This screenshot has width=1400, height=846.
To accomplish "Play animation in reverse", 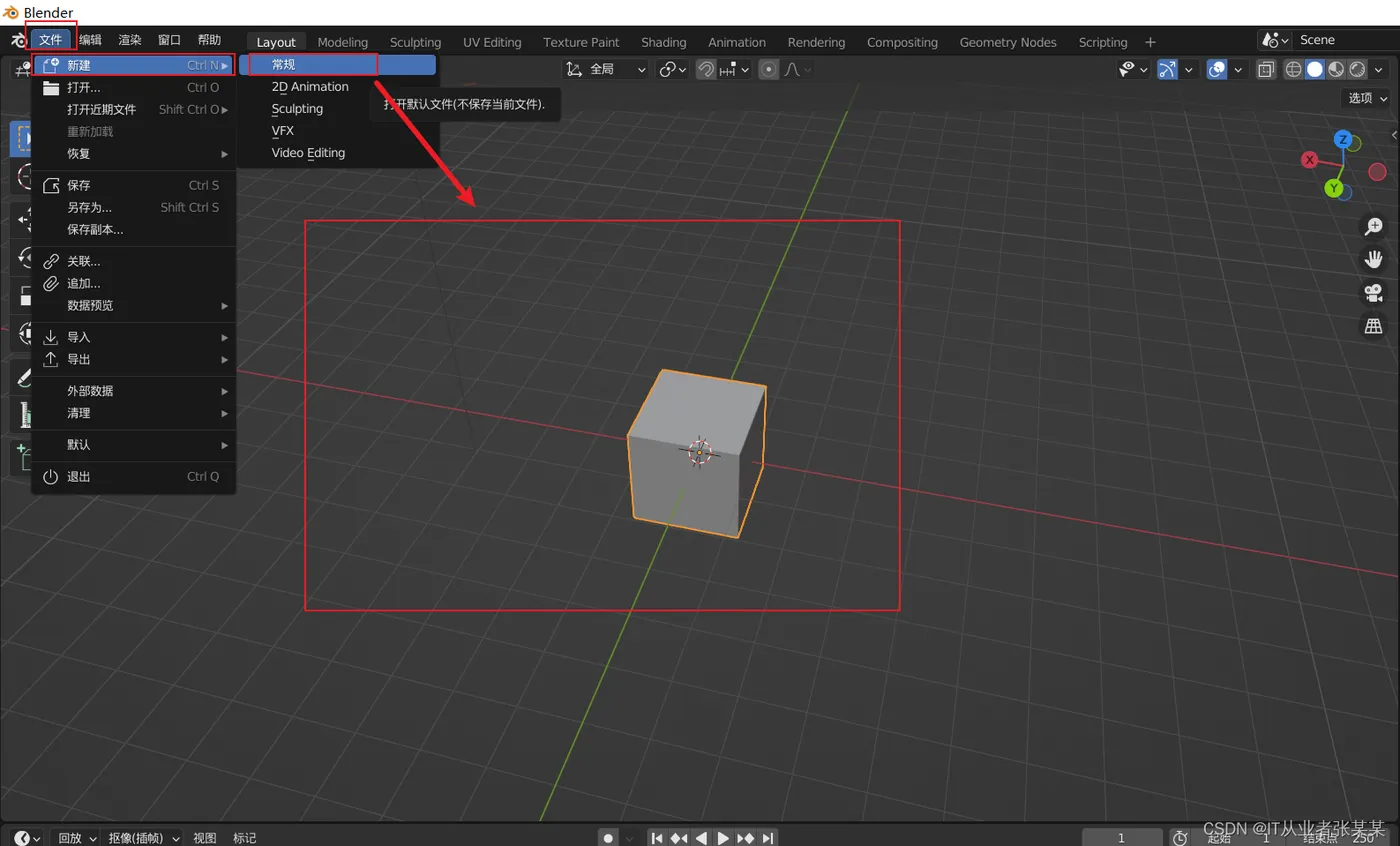I will [701, 838].
